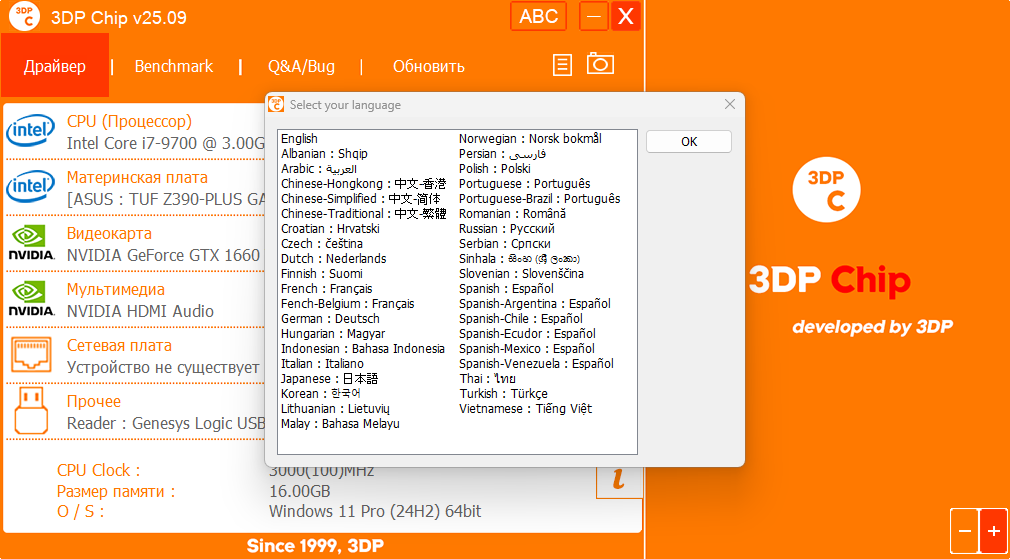This screenshot has height=559, width=1010.
Task: Open the Мультимедиа driver link
Action: [x=116, y=289]
